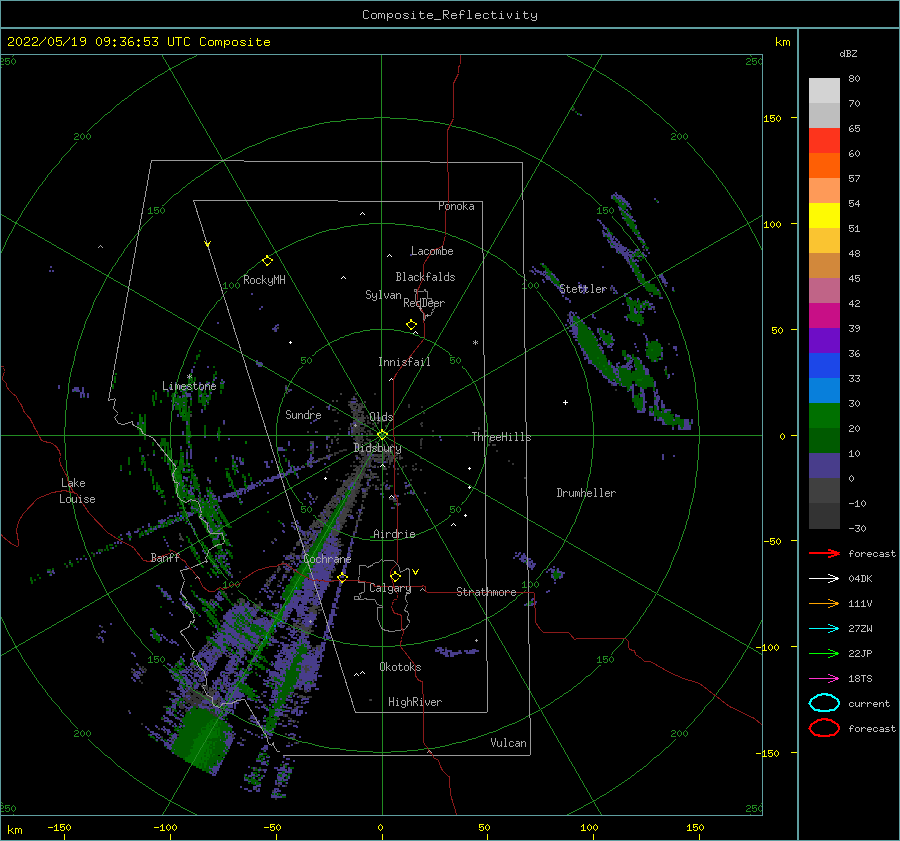Select the red 65-60 dBZ swatch
The width and height of the screenshot is (900, 841).
point(824,140)
